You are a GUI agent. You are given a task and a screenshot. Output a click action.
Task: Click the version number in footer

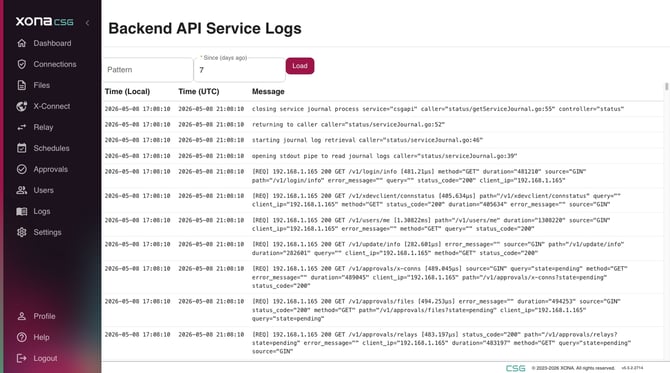click(632, 368)
